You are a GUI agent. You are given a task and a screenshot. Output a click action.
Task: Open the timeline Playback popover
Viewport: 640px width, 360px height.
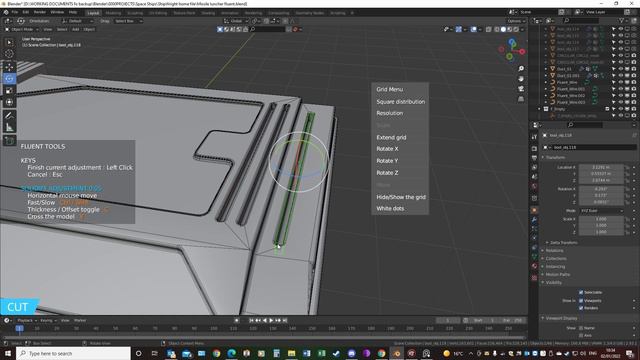(27, 320)
